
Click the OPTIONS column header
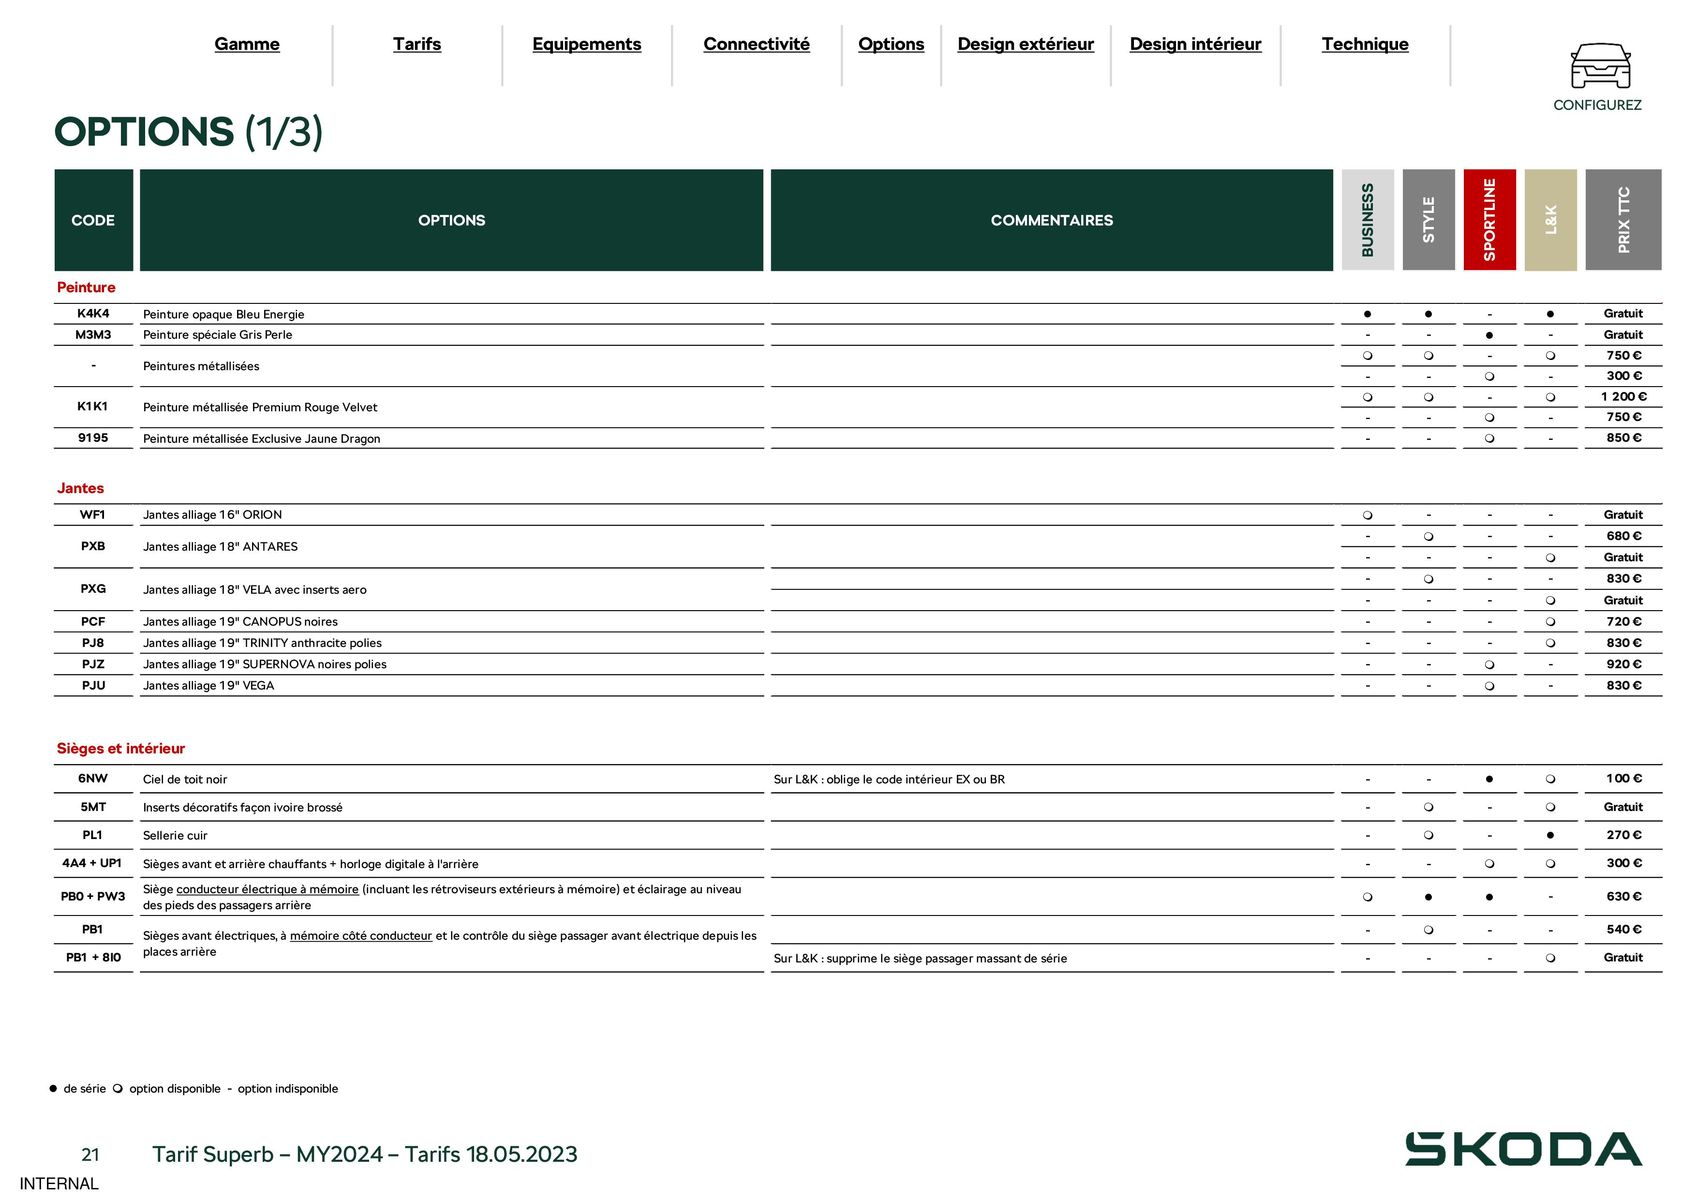coord(452,220)
